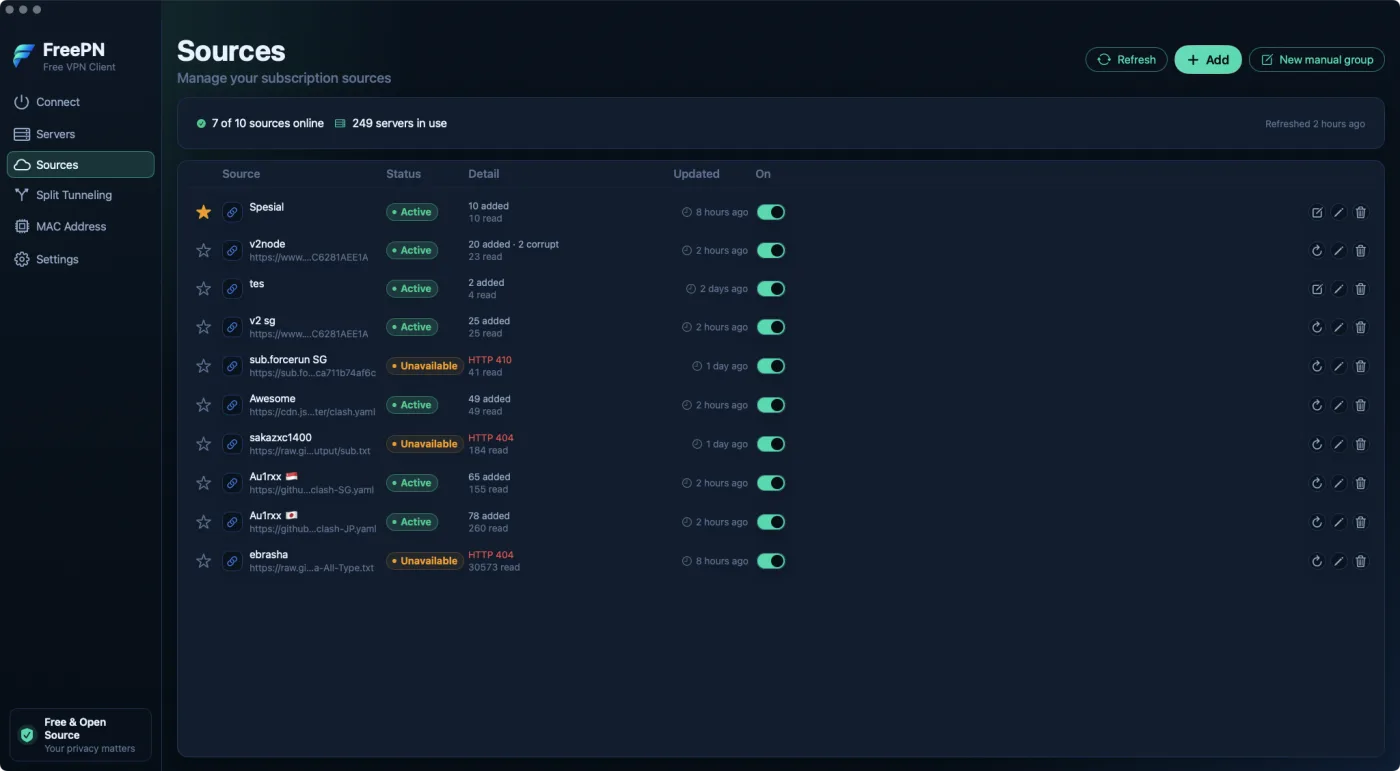Image resolution: width=1400 pixels, height=771 pixels.
Task: Open manual editor for tes row
Action: tap(1317, 289)
